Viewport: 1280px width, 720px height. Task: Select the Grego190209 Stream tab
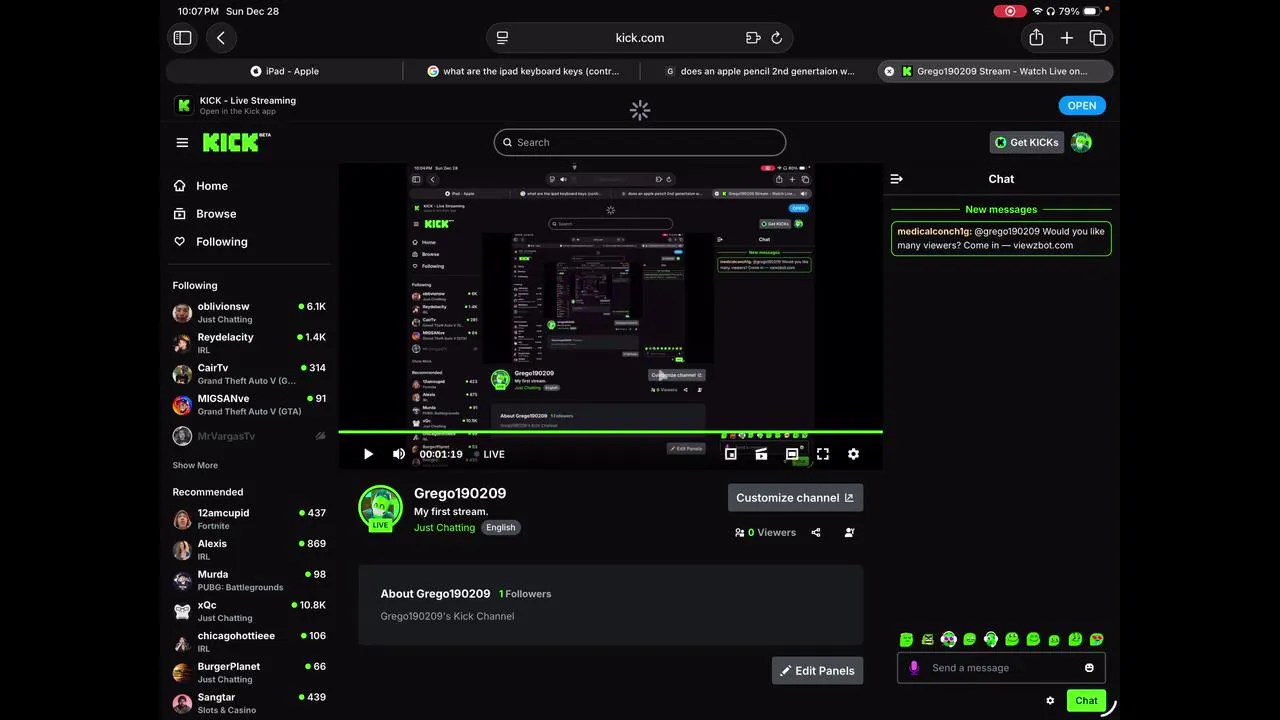[x=996, y=71]
